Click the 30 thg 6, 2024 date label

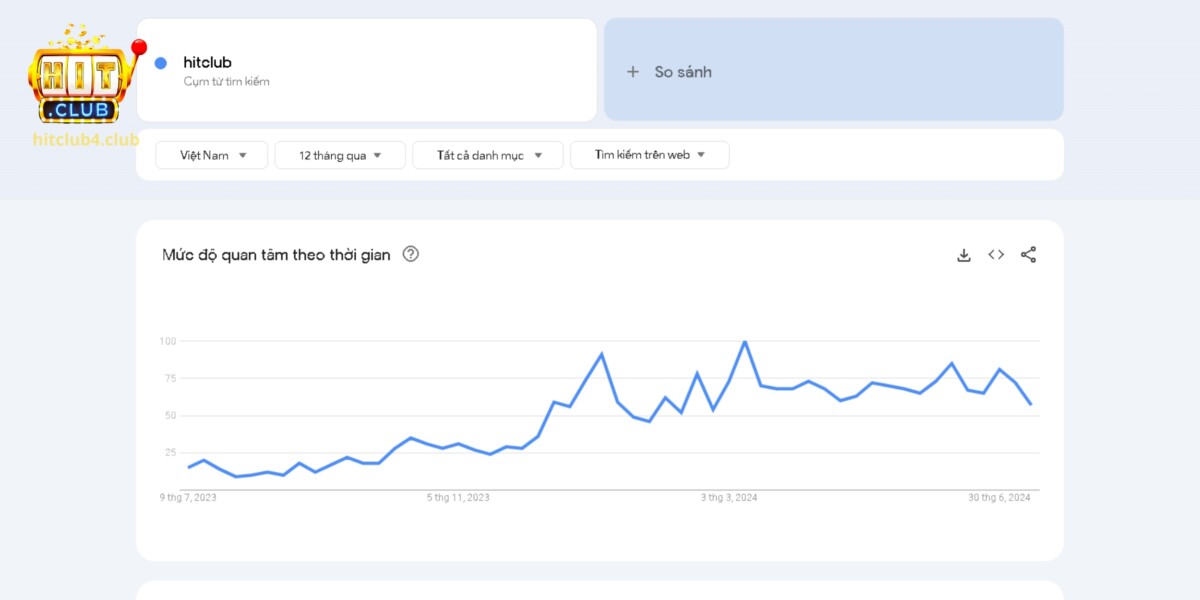pyautogui.click(x=1000, y=496)
